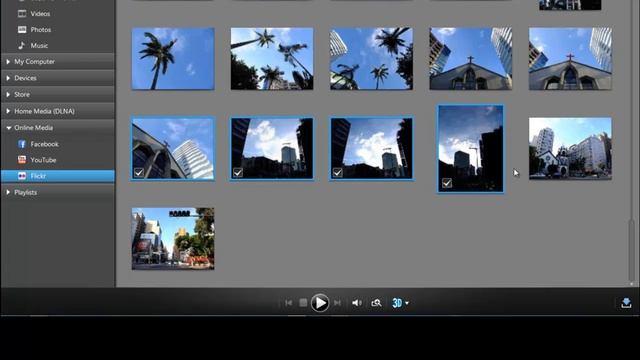Image resolution: width=640 pixels, height=360 pixels.
Task: Expand the My Computer section
Action: [x=58, y=62]
